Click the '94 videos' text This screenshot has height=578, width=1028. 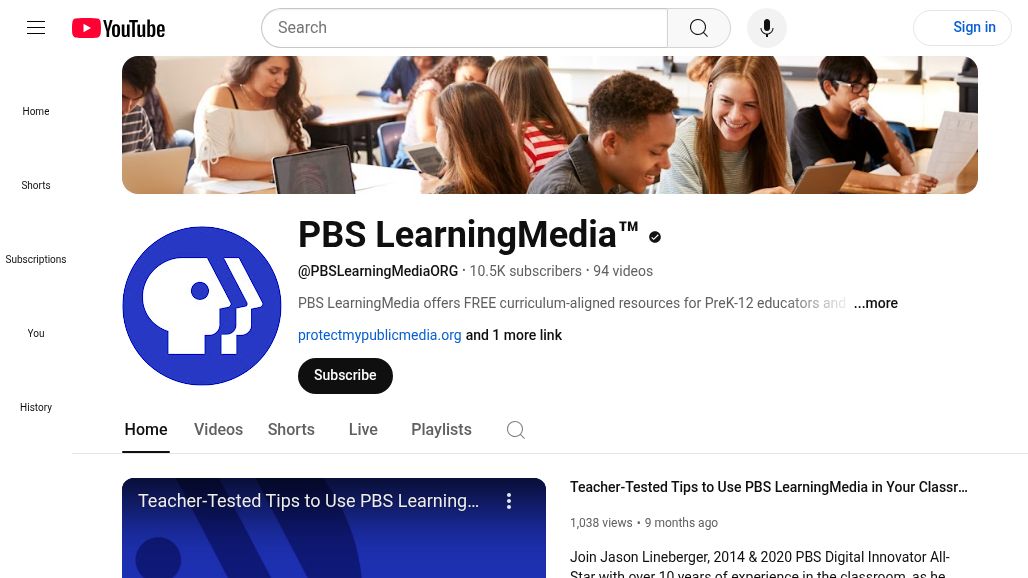coord(623,271)
